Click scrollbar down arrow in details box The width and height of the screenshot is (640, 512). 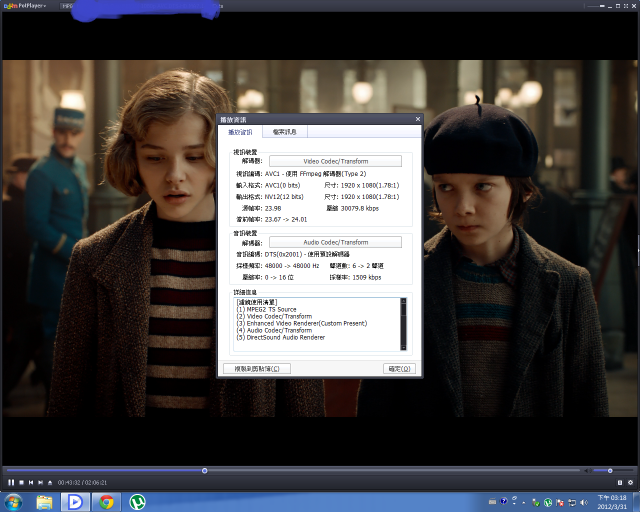coord(403,347)
